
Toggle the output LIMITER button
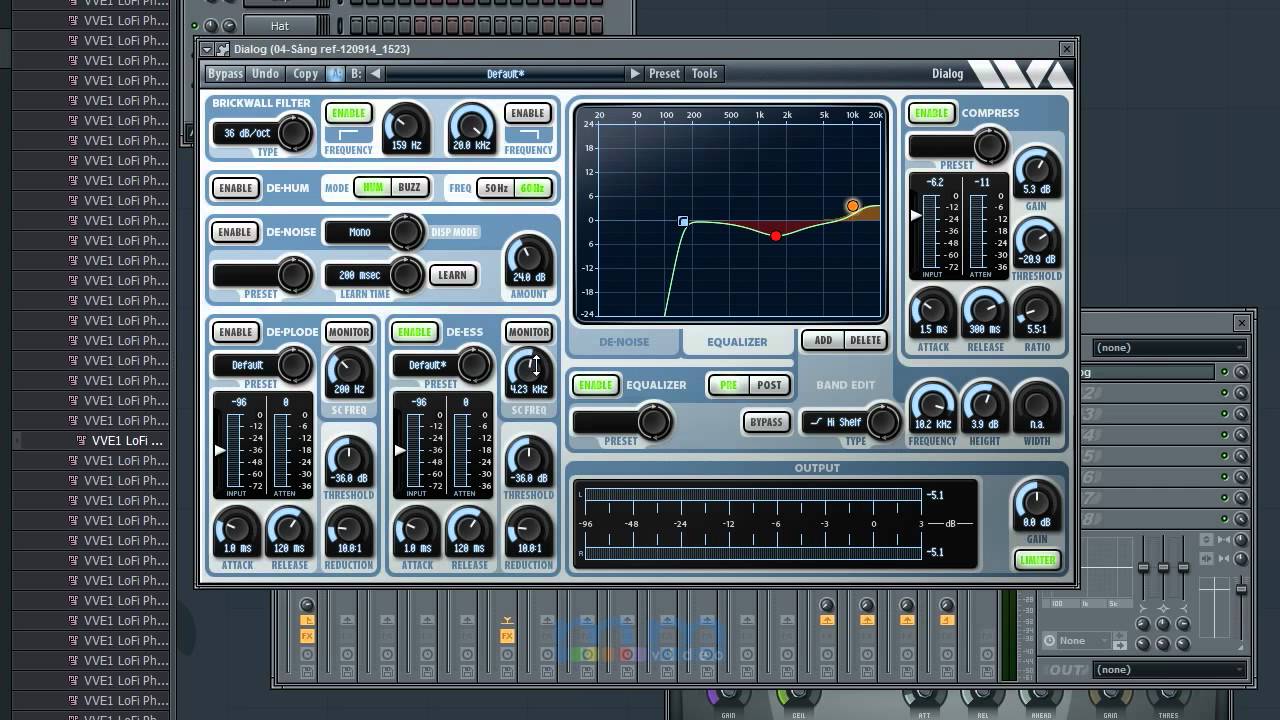(1037, 560)
